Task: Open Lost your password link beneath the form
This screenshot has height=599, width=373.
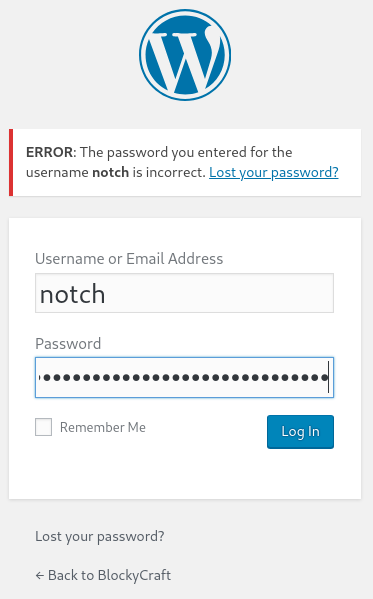Action: tap(100, 536)
